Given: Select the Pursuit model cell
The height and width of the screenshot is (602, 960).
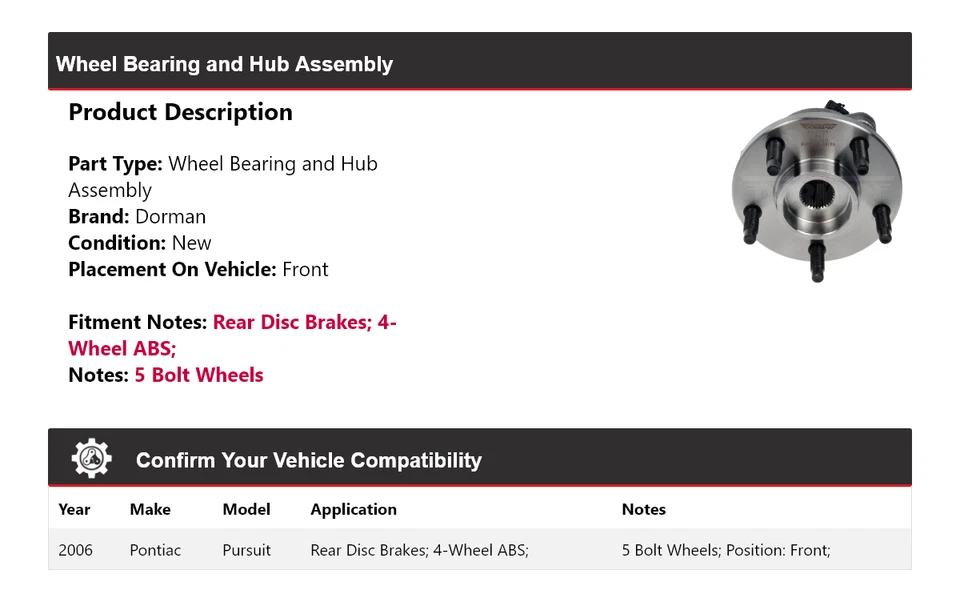Looking at the screenshot, I should click(x=246, y=550).
